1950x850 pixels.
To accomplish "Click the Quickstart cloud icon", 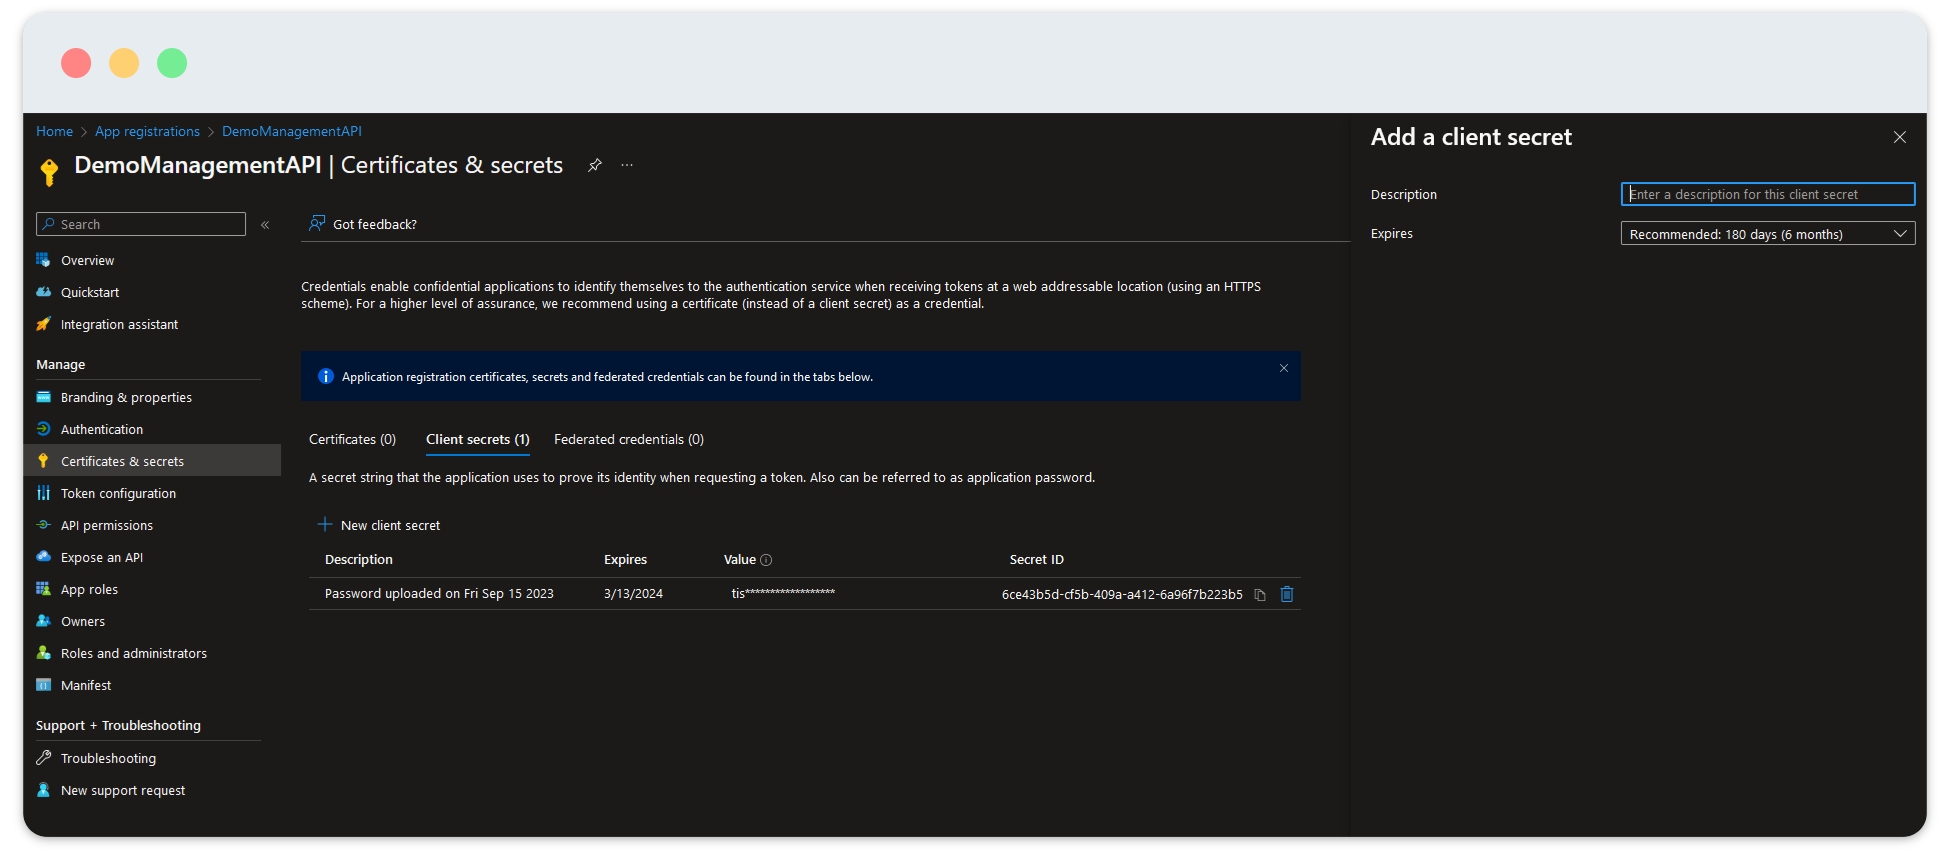I will point(43,292).
